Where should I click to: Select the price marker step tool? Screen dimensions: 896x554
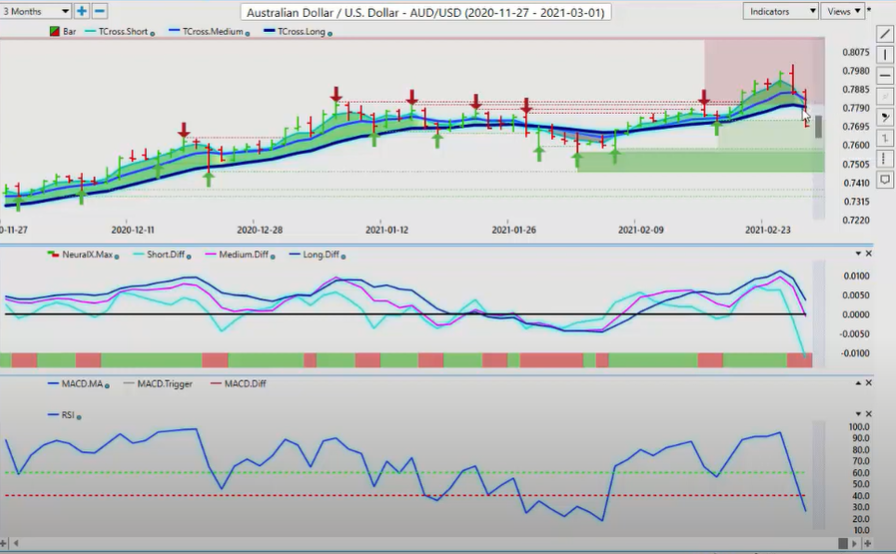(x=885, y=138)
